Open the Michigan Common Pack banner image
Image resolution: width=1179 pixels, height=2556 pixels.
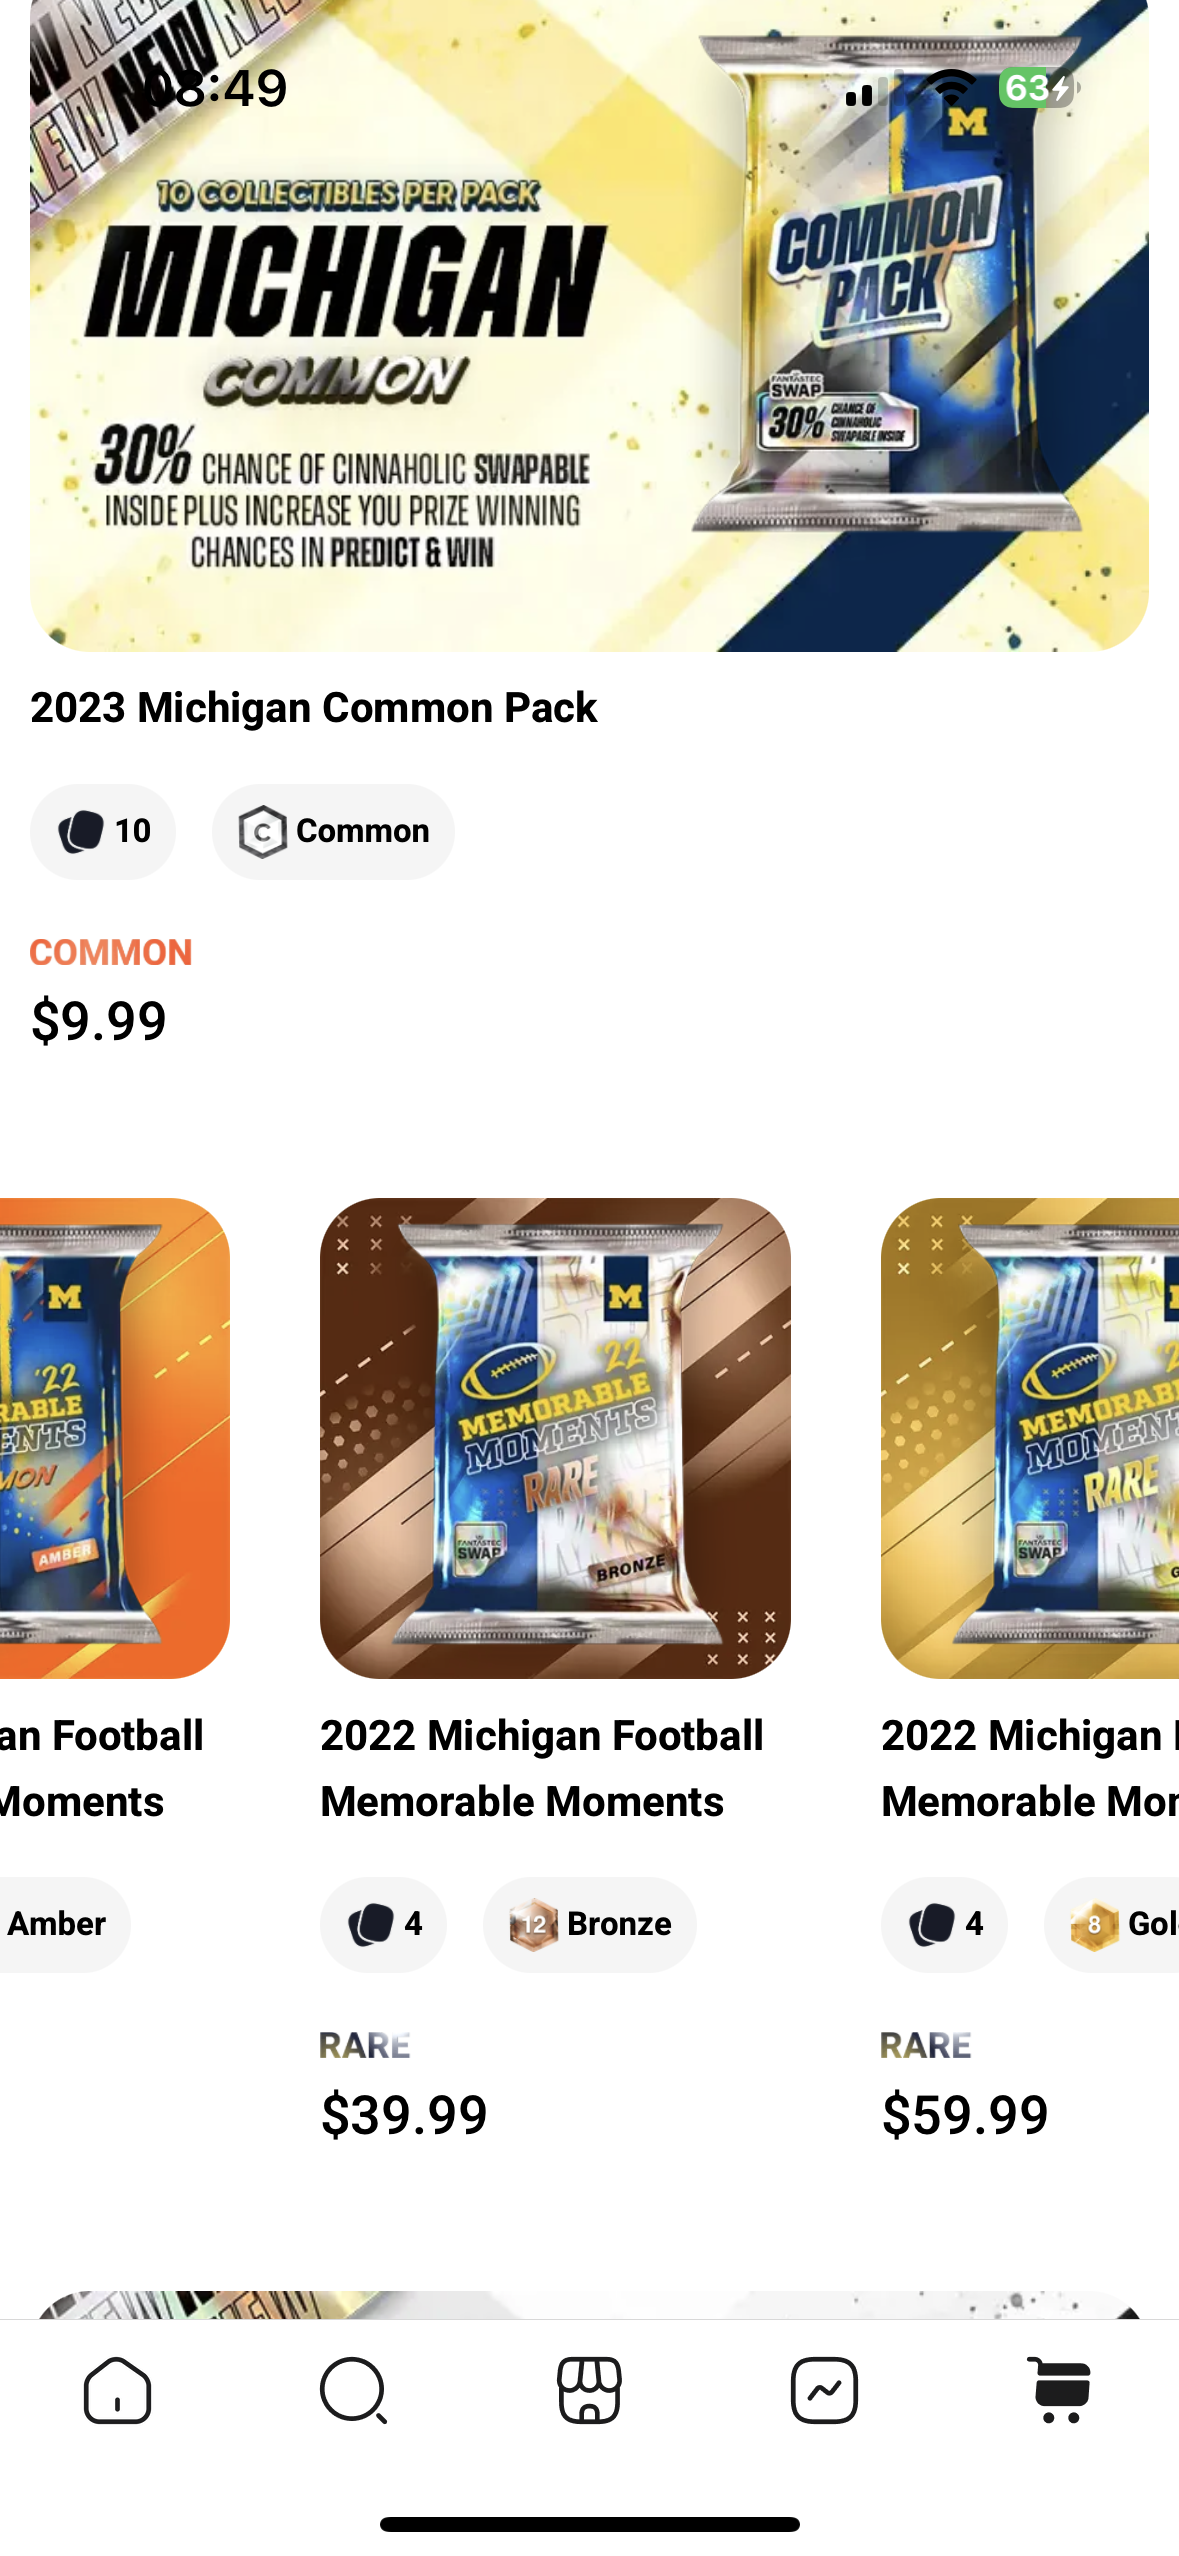(589, 326)
